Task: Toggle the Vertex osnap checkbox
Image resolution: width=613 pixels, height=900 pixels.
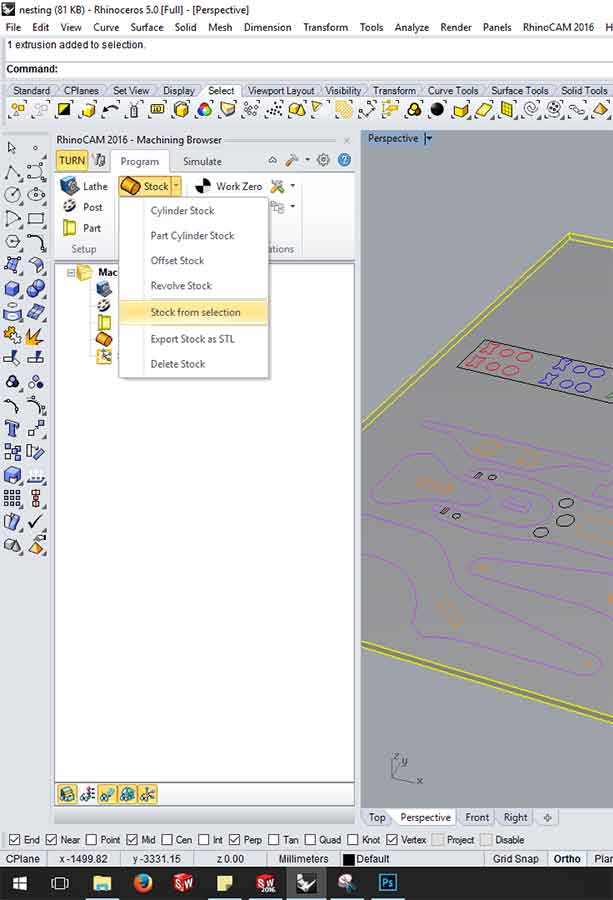Action: (392, 840)
